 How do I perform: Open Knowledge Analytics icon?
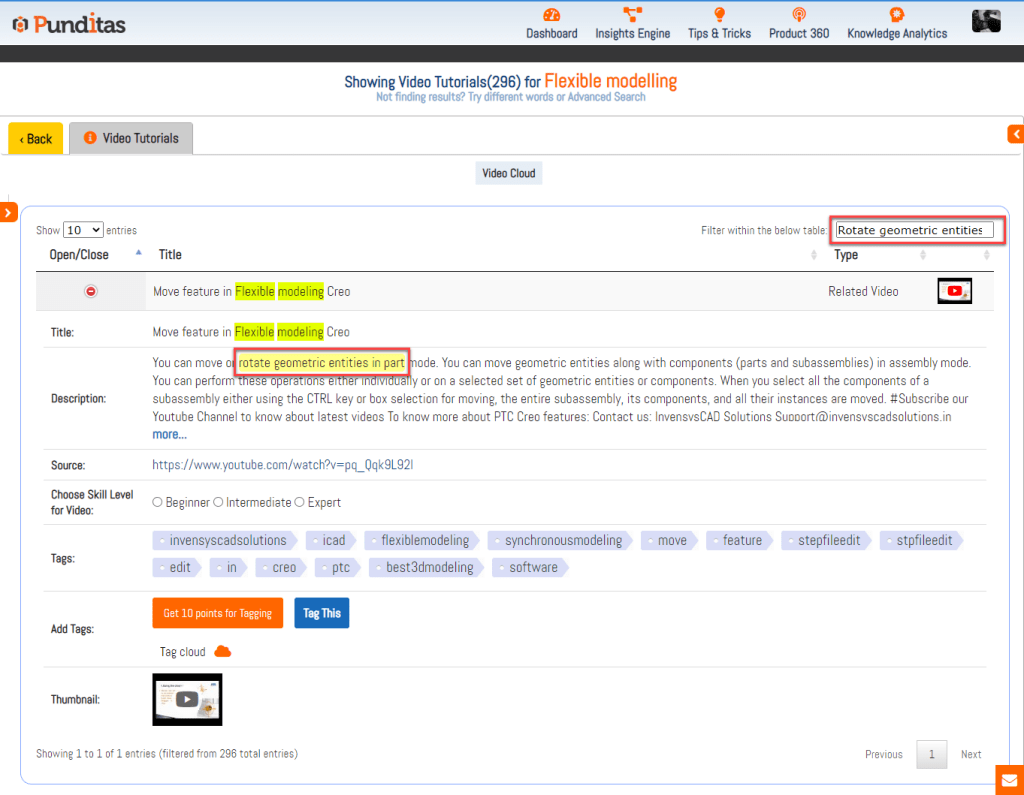click(897, 15)
